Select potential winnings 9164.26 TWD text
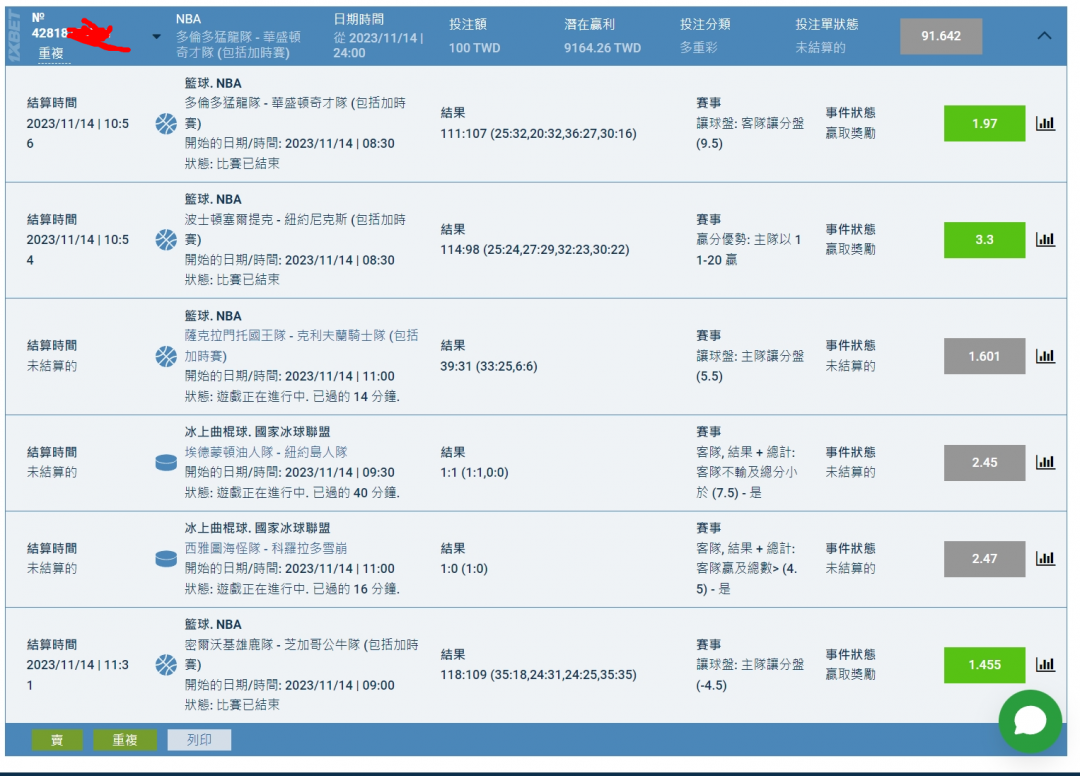 (602, 48)
